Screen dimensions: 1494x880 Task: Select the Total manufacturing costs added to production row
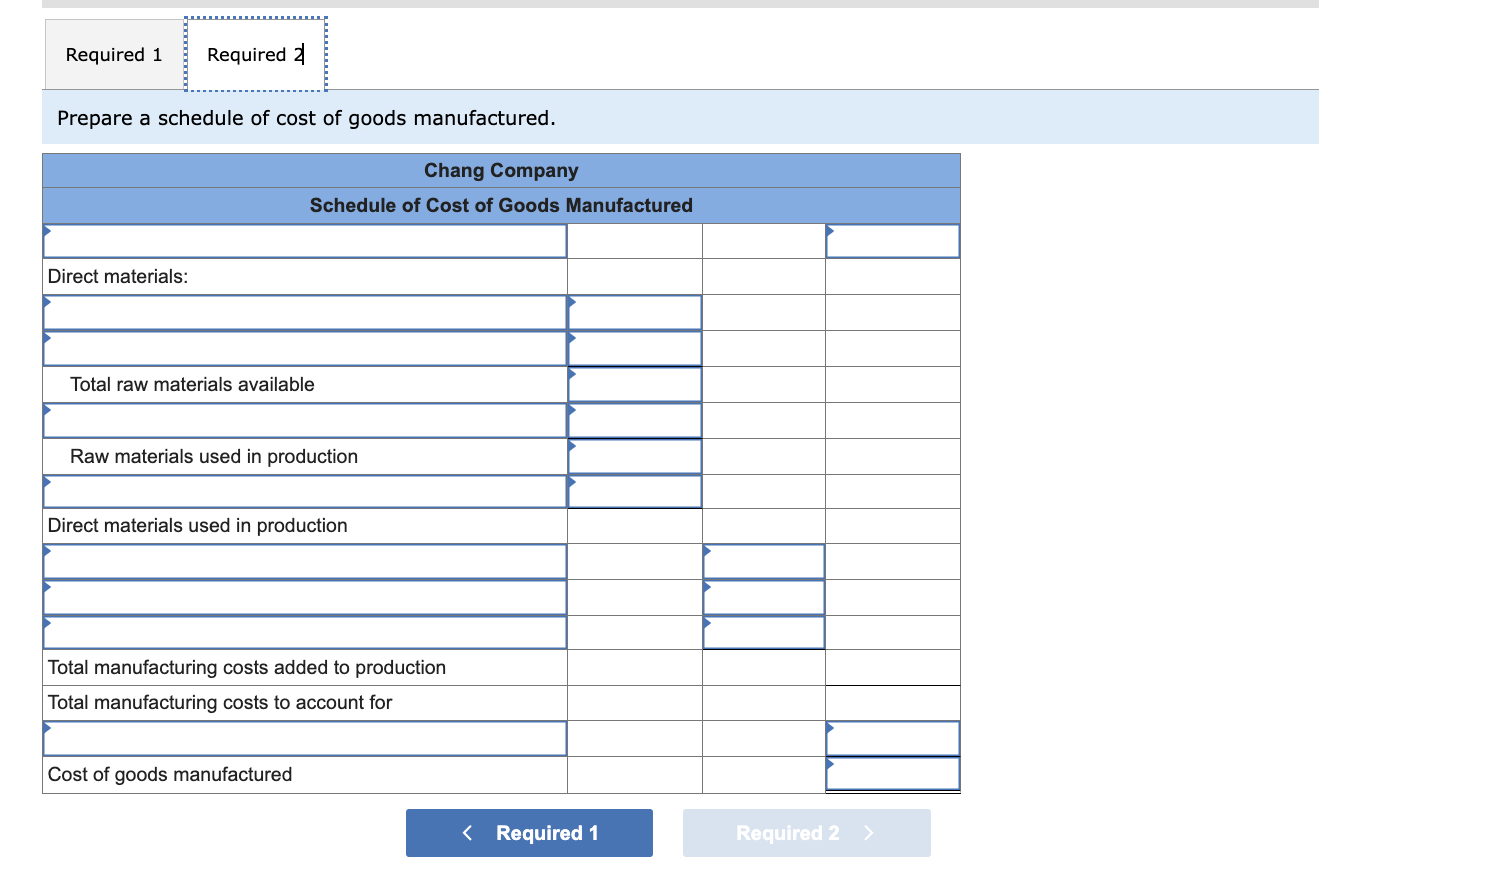point(304,667)
